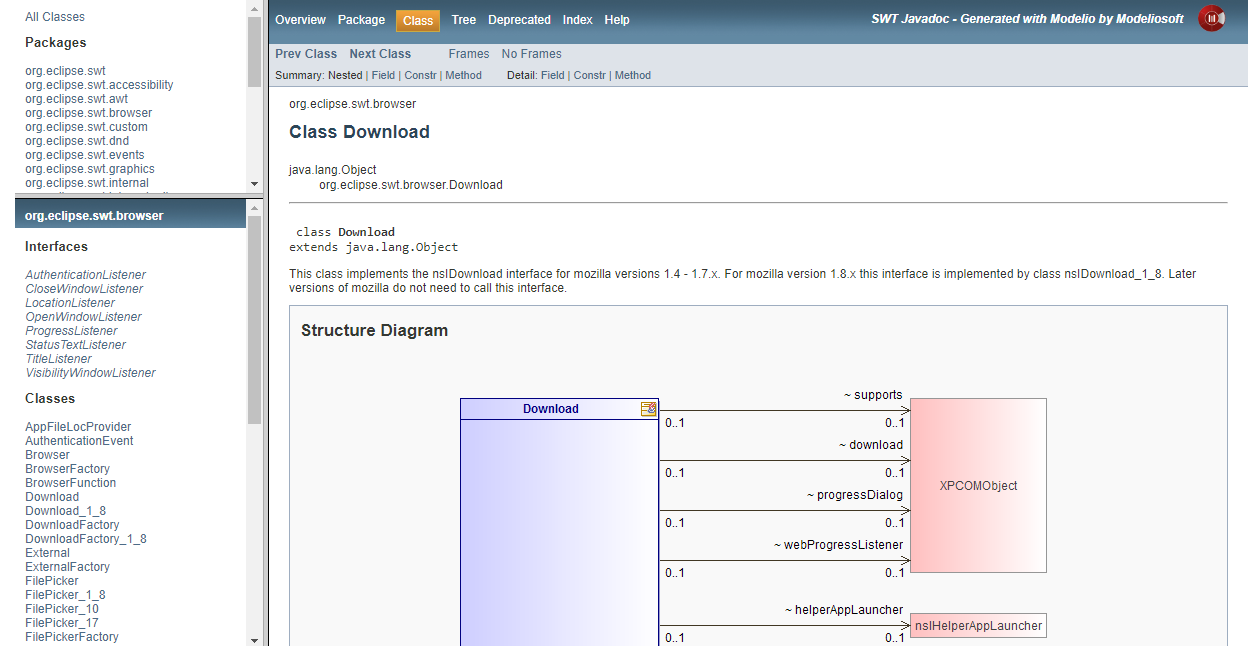Open package org.eclipse.swt.graphics
1248x646 pixels.
click(x=90, y=169)
